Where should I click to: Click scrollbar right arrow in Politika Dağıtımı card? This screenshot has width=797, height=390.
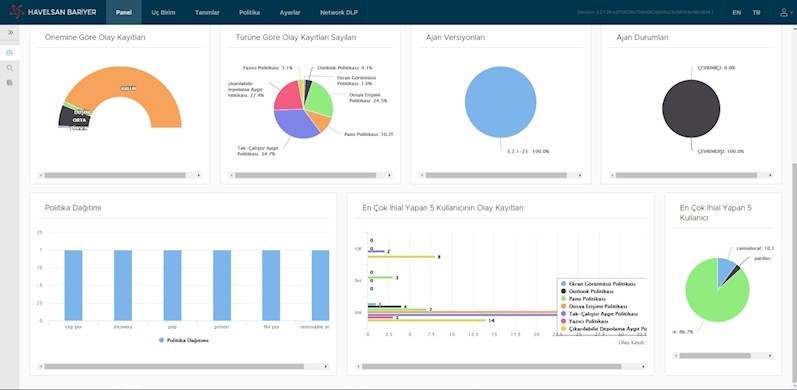tap(326, 366)
